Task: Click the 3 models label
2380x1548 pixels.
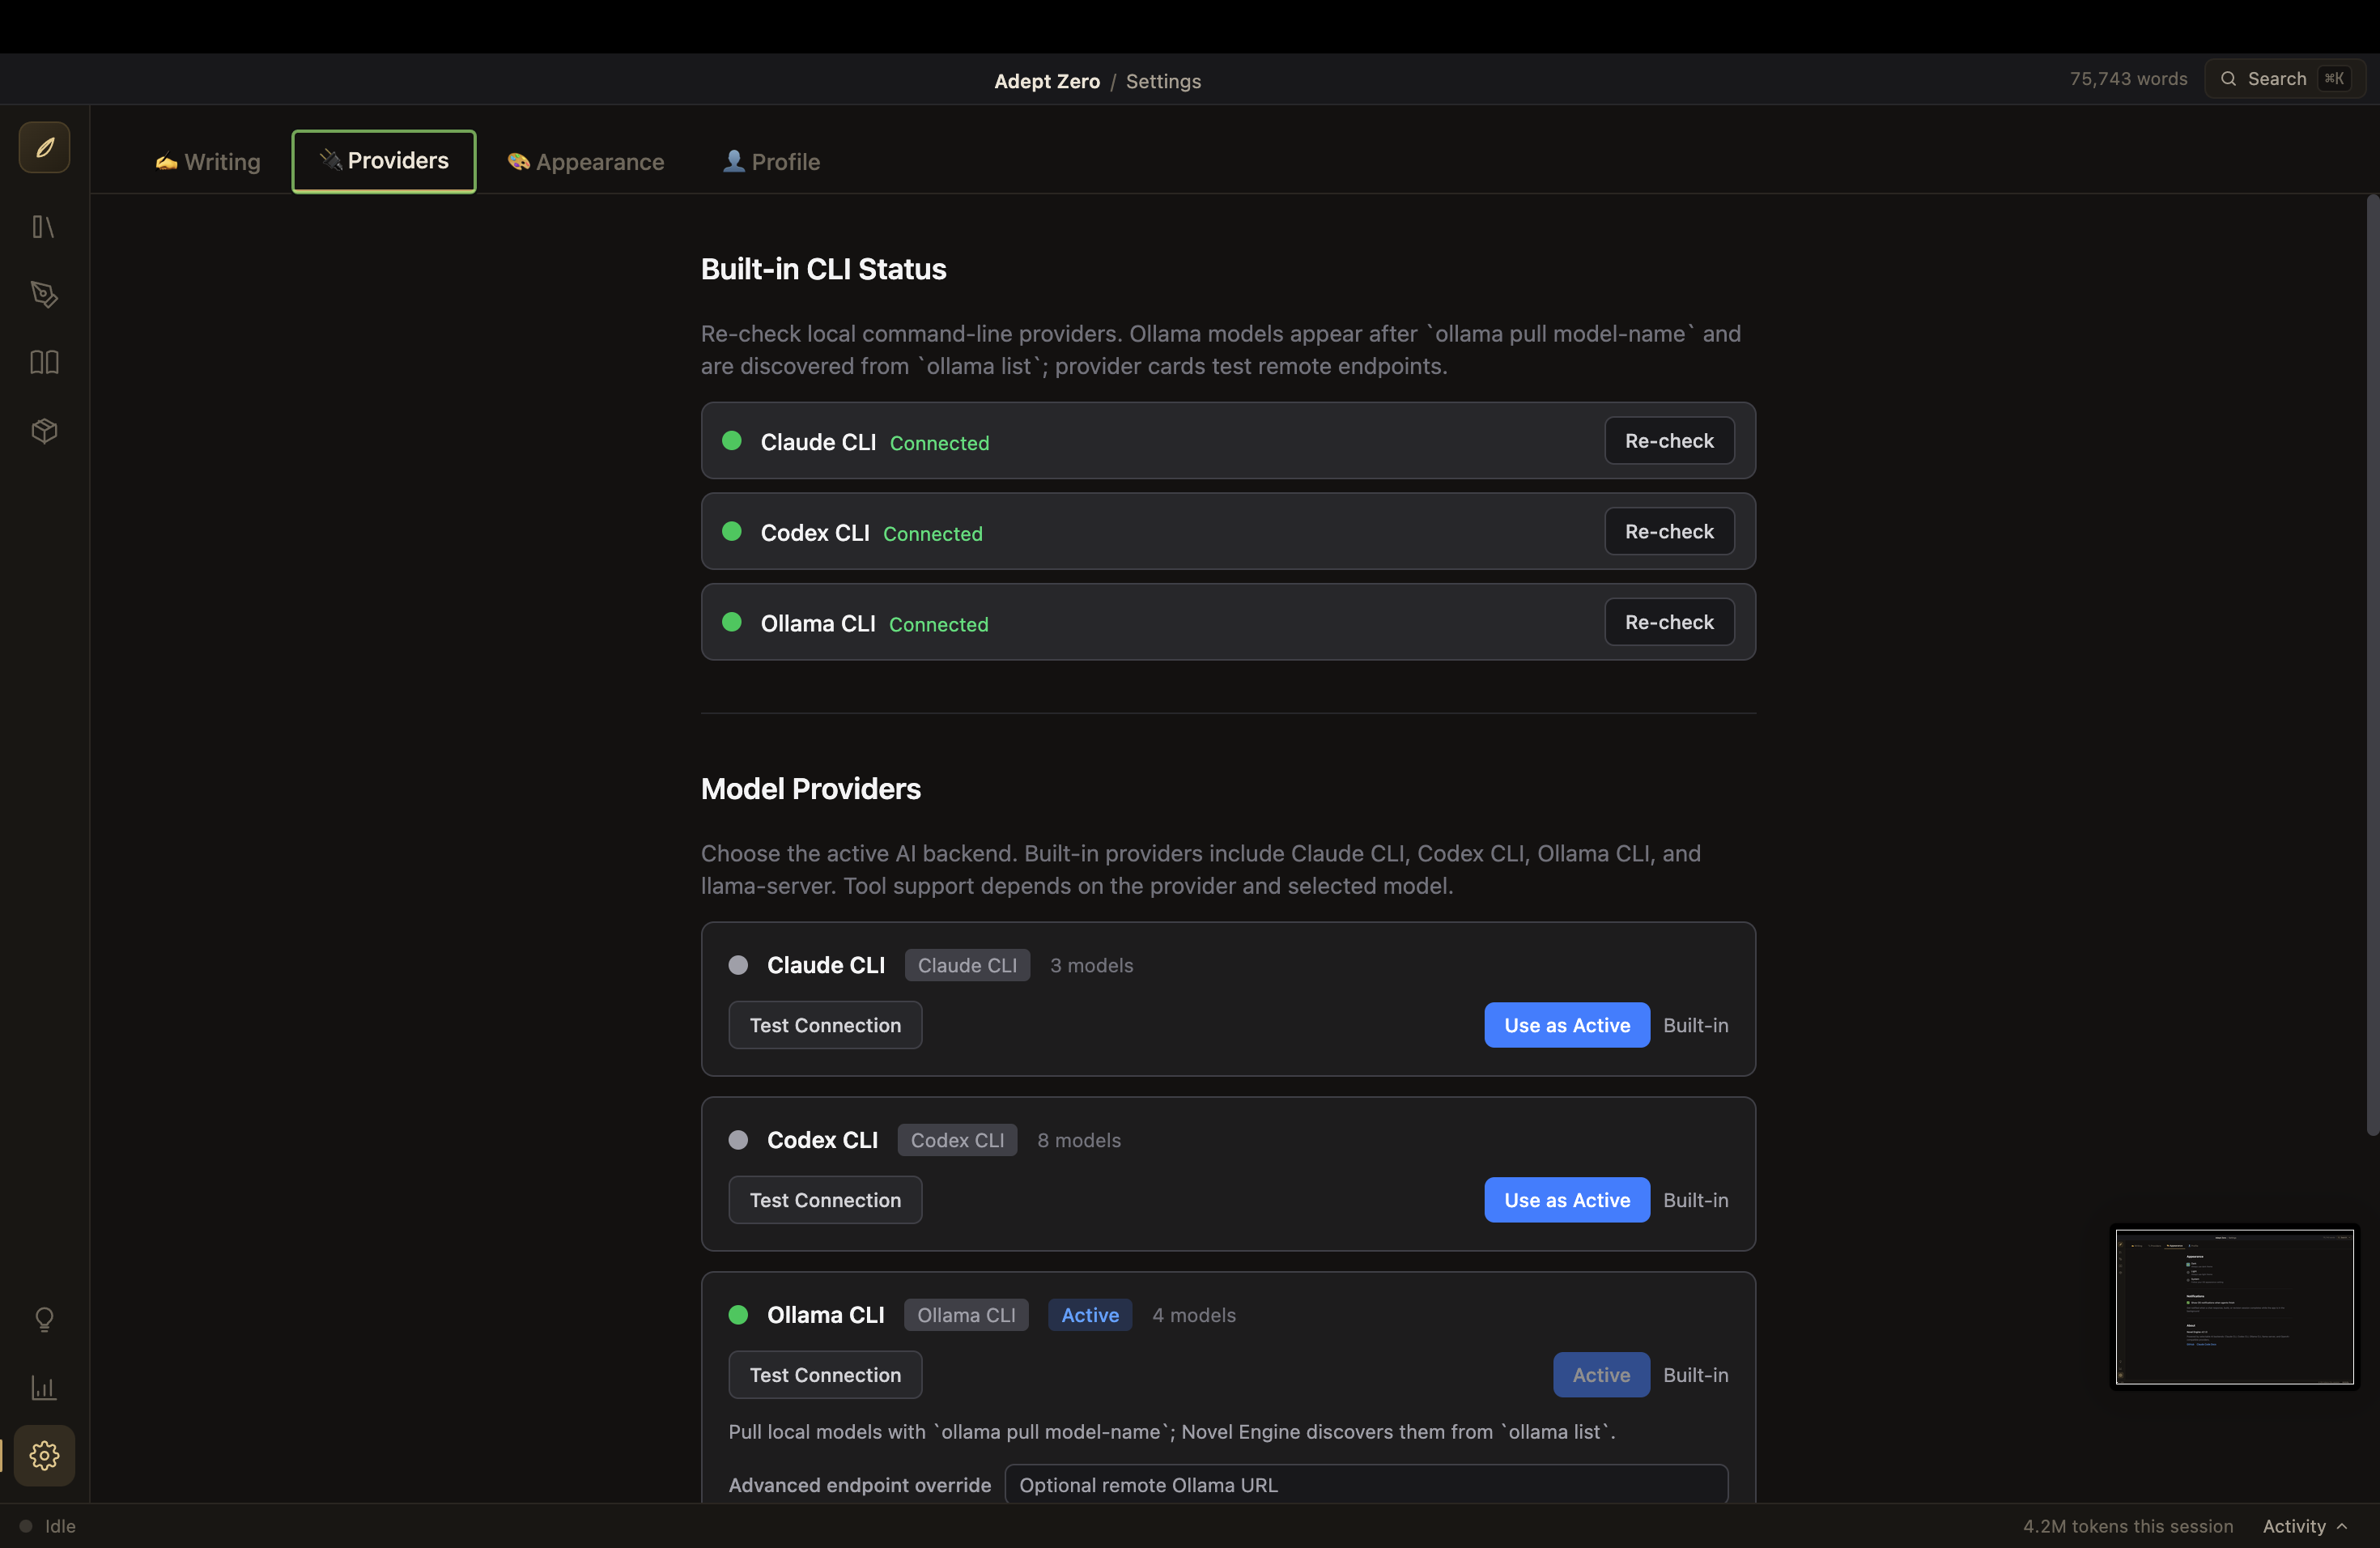Action: (1091, 965)
